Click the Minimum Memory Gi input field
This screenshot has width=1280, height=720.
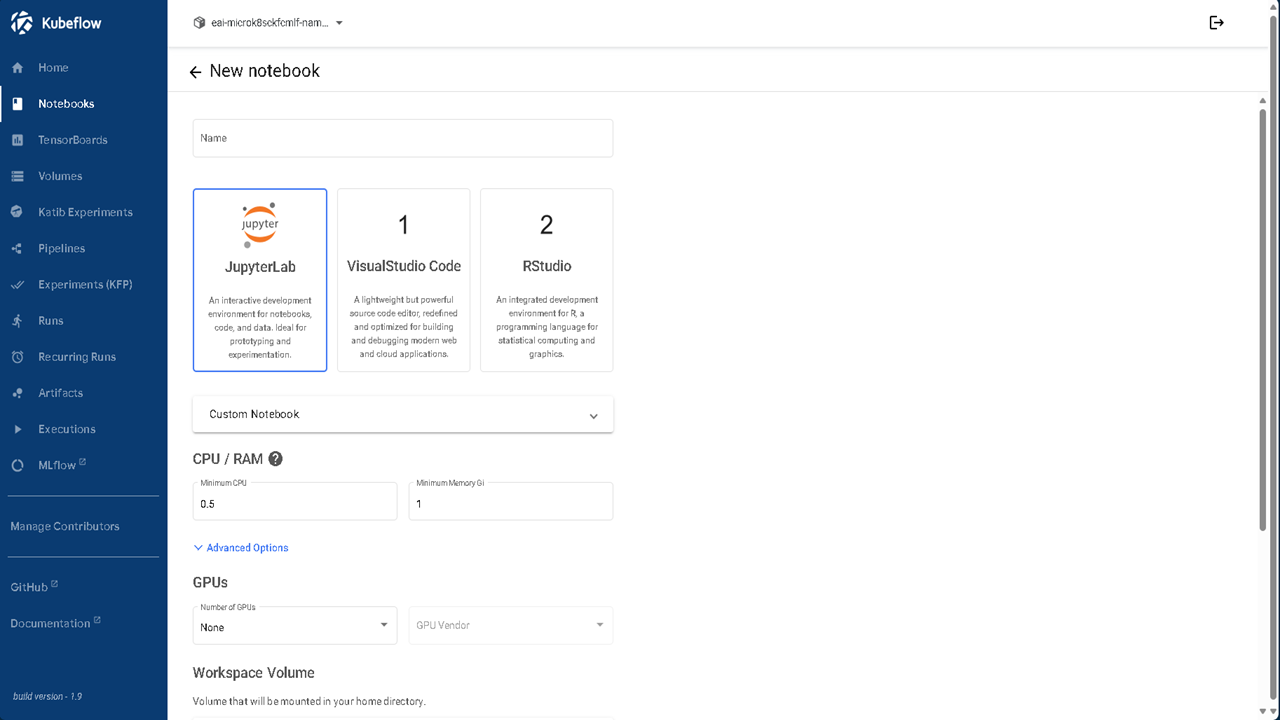click(x=511, y=501)
